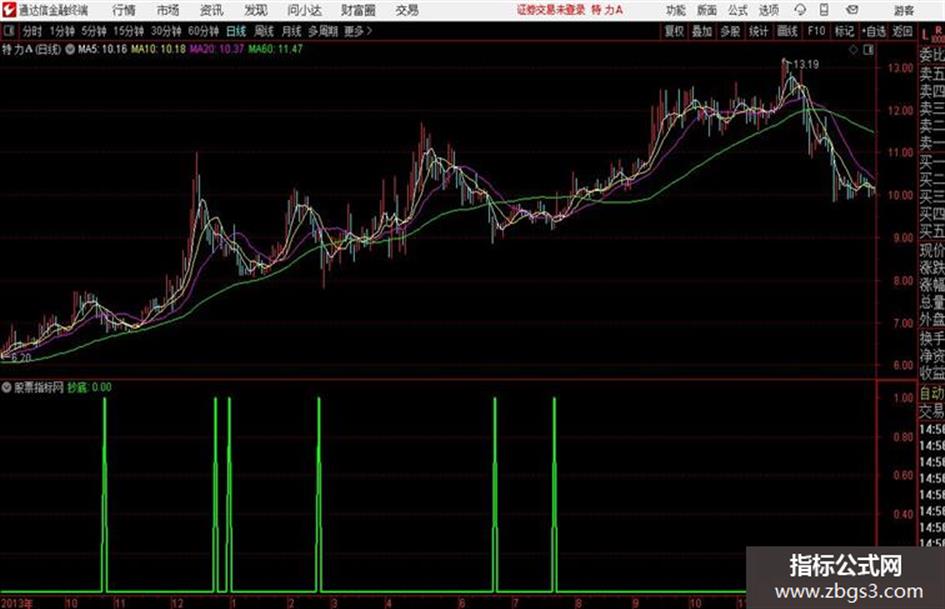Click the 自动 button in right panel

(932, 394)
